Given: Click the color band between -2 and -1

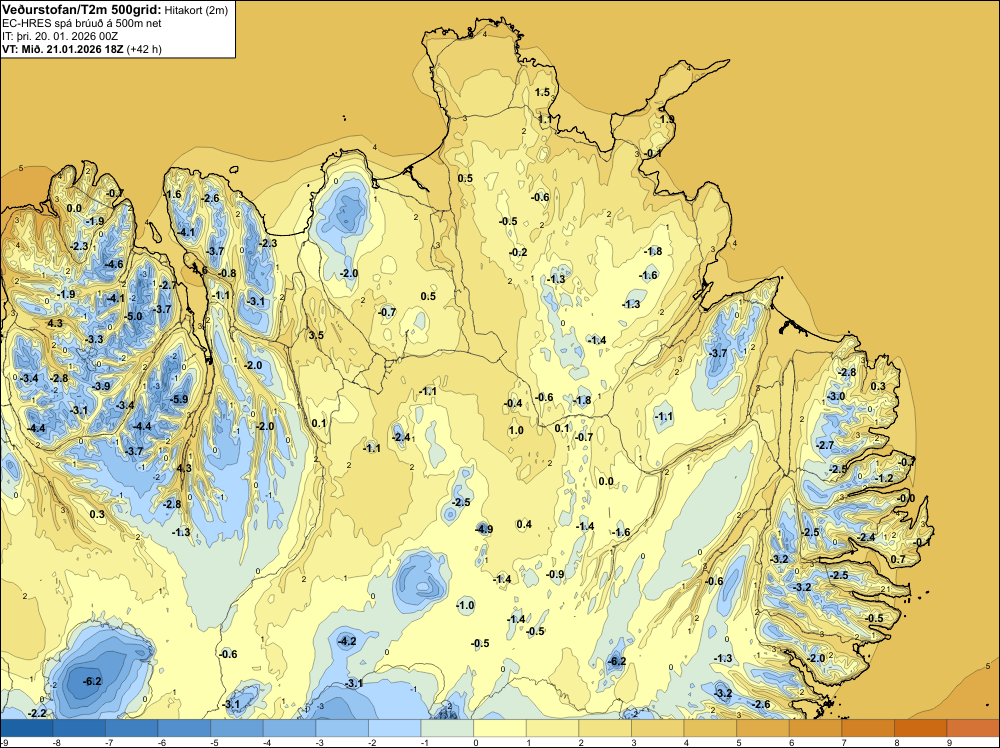Looking at the screenshot, I should coord(395,728).
